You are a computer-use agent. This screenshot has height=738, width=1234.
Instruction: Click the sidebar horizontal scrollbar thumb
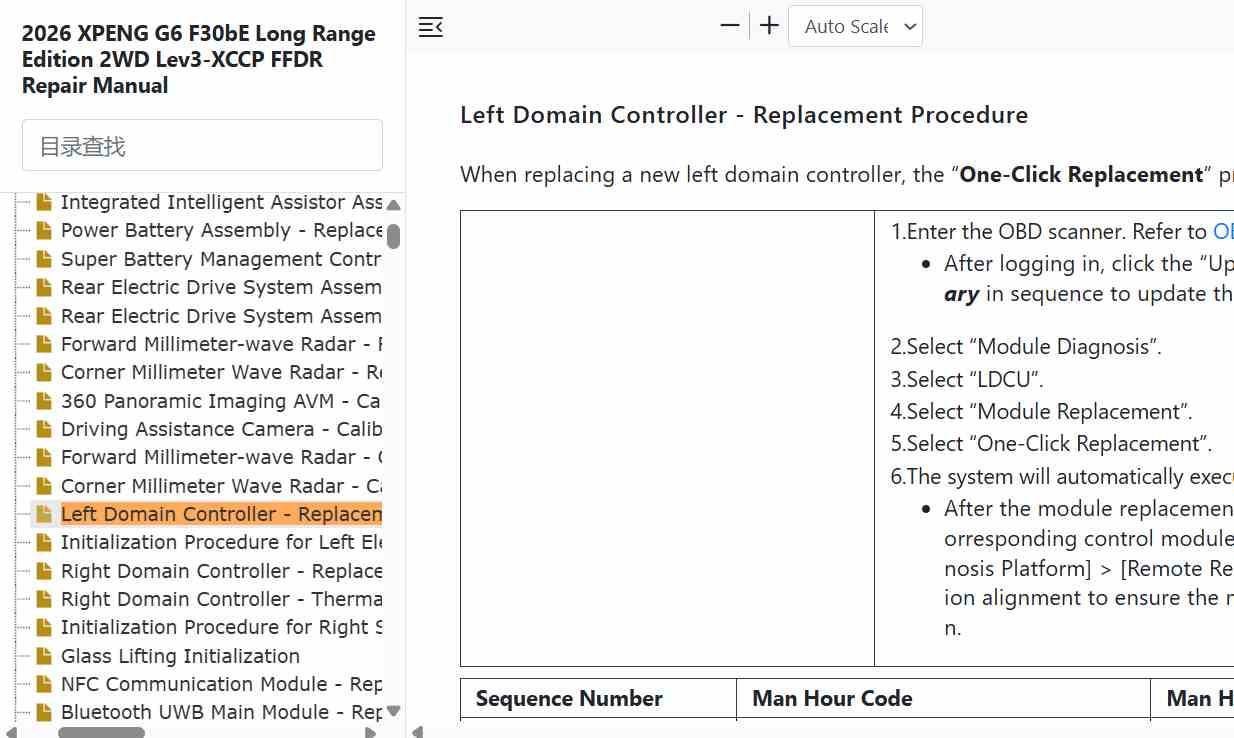[101, 733]
